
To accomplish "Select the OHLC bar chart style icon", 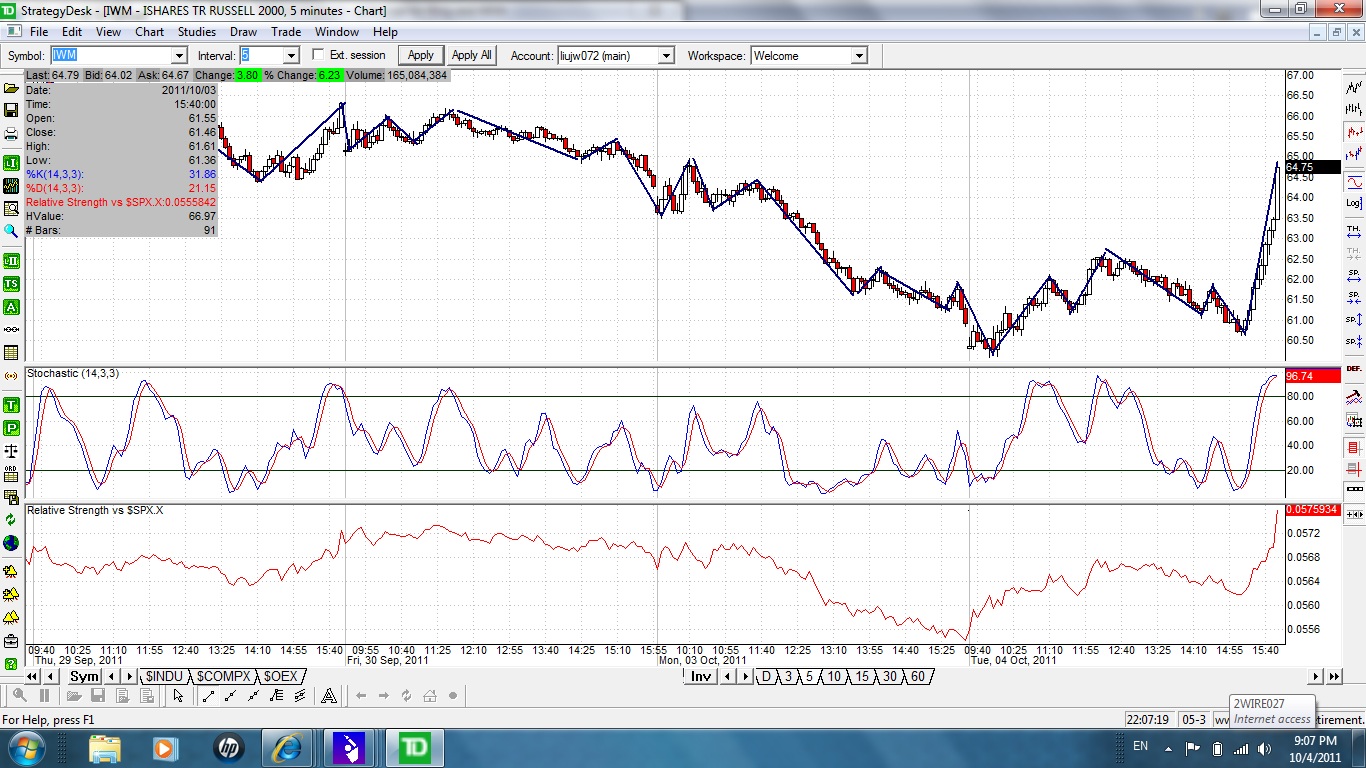I will pos(1354,109).
